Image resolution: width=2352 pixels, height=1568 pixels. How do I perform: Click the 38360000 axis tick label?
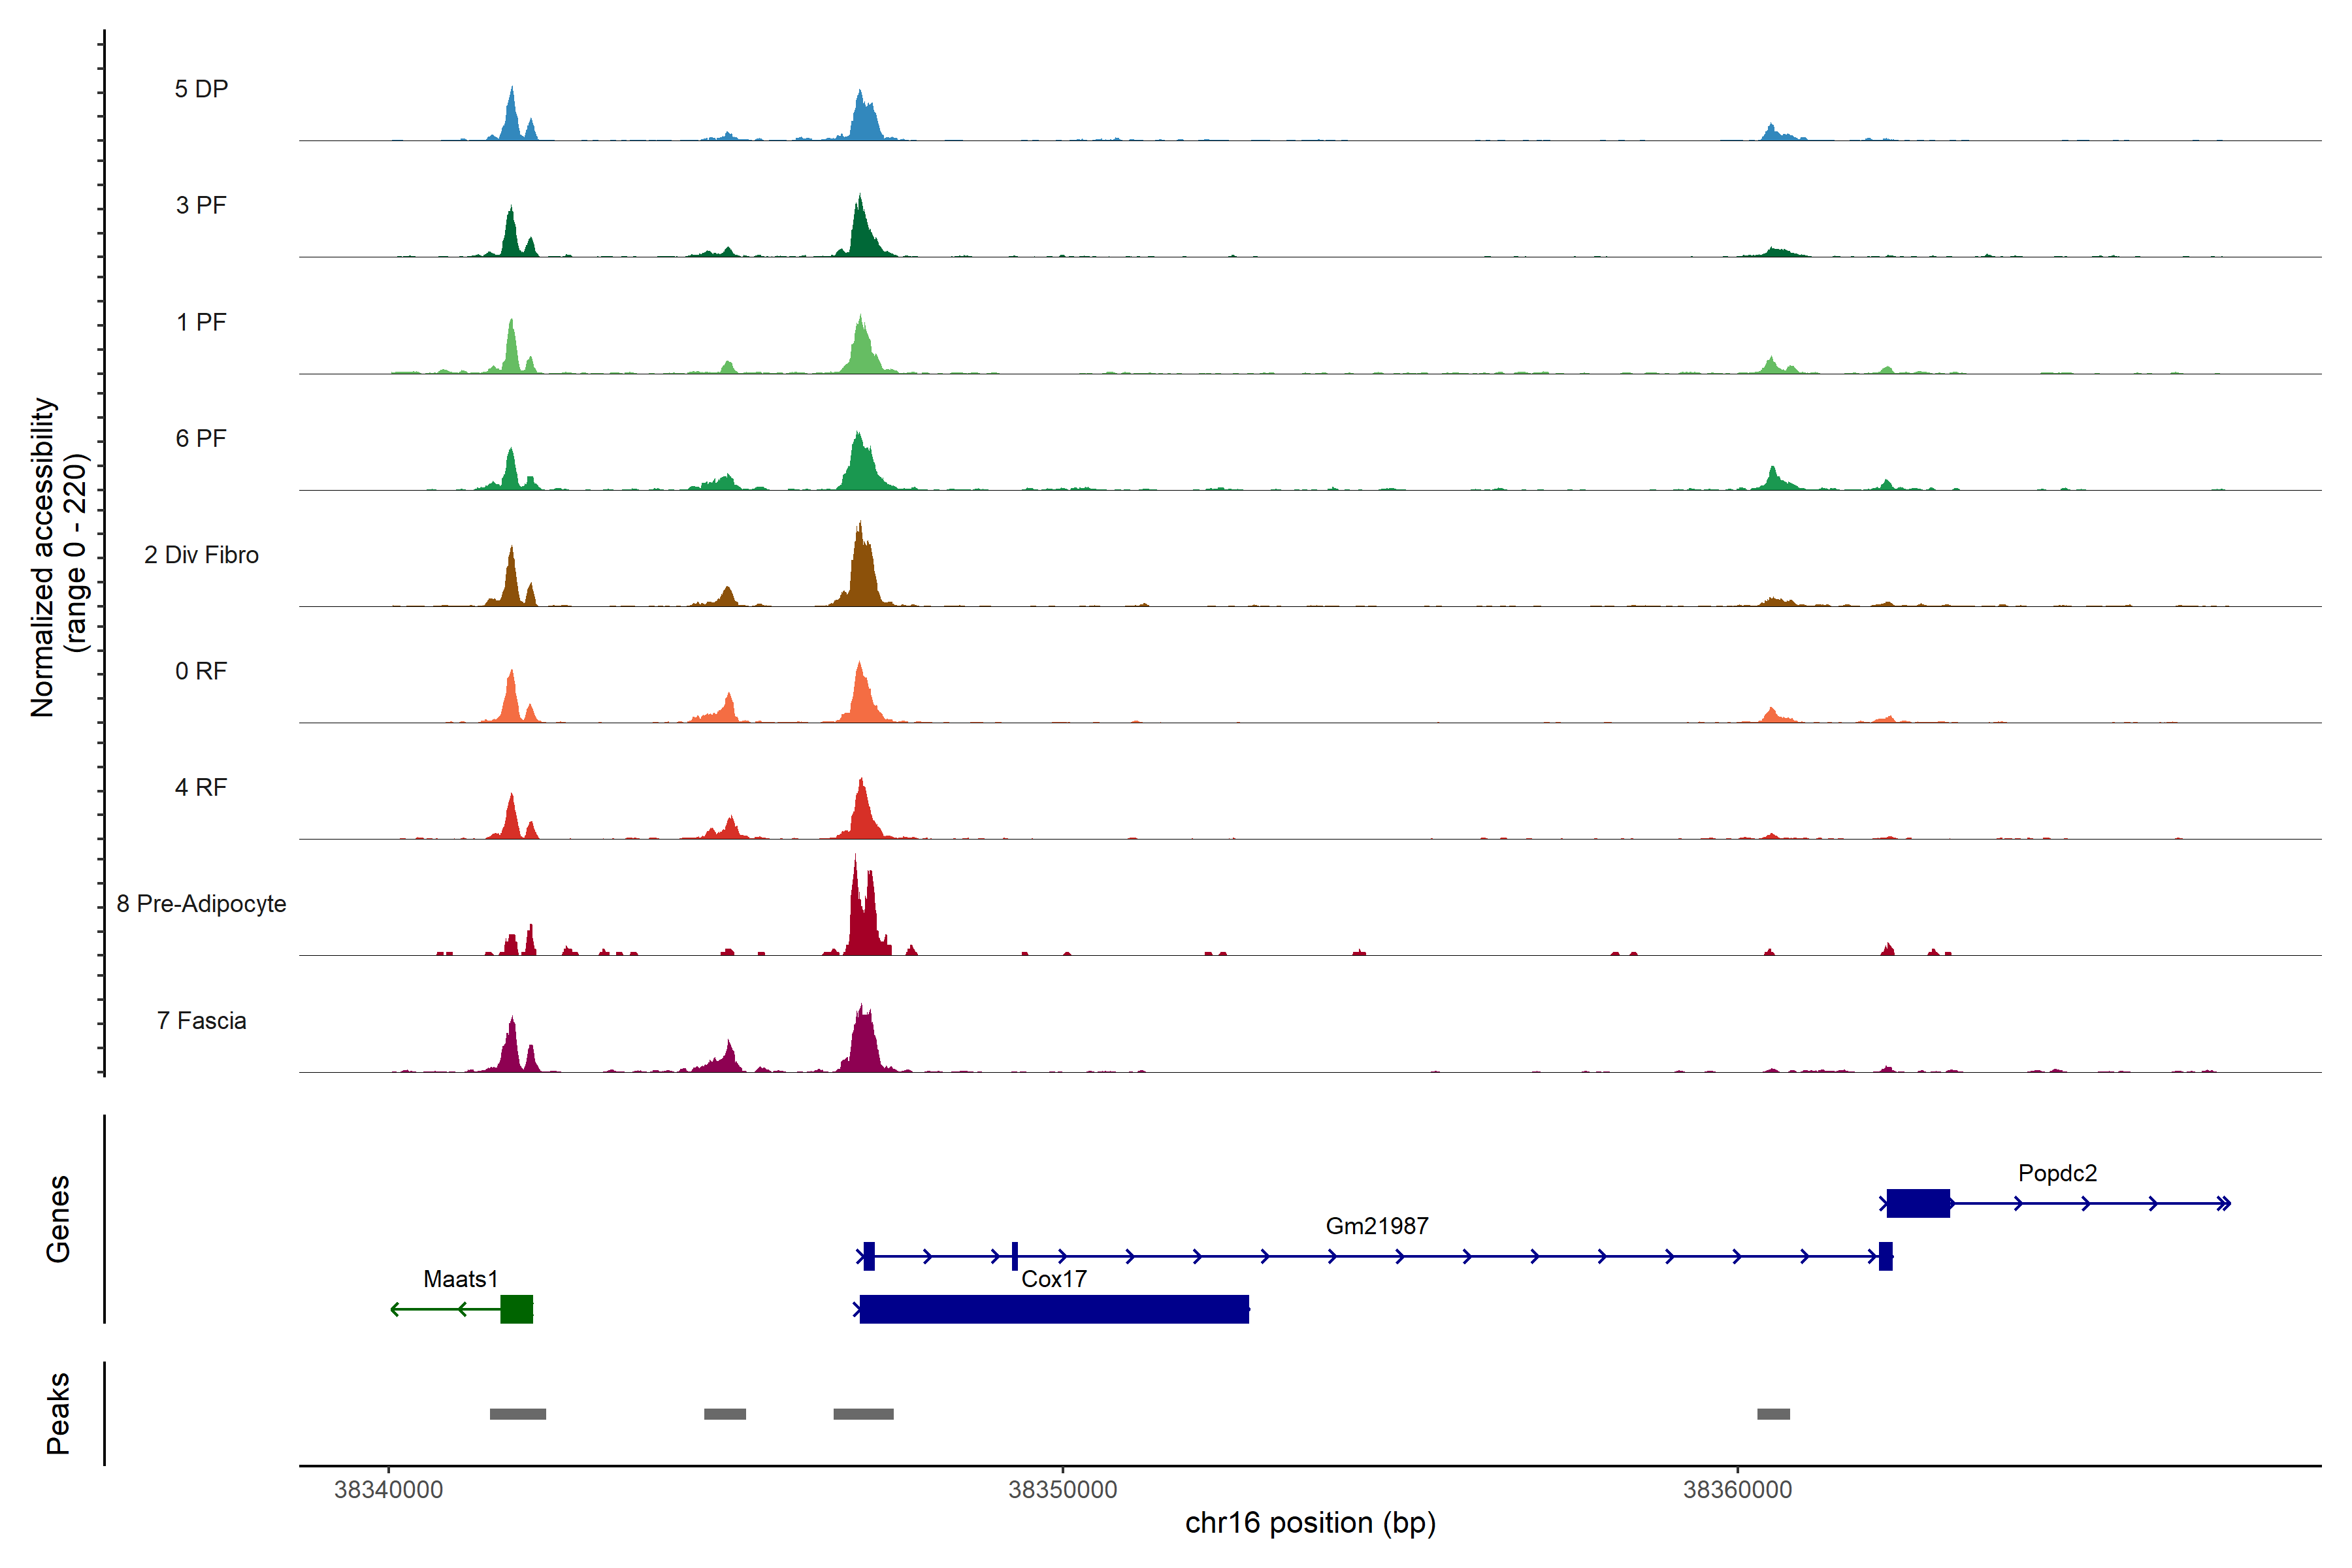point(1737,1490)
